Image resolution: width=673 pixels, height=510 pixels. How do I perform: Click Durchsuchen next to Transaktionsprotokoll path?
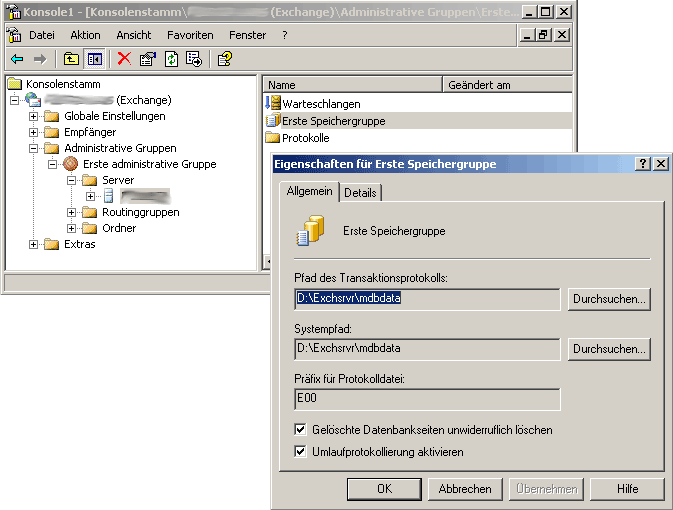point(609,298)
